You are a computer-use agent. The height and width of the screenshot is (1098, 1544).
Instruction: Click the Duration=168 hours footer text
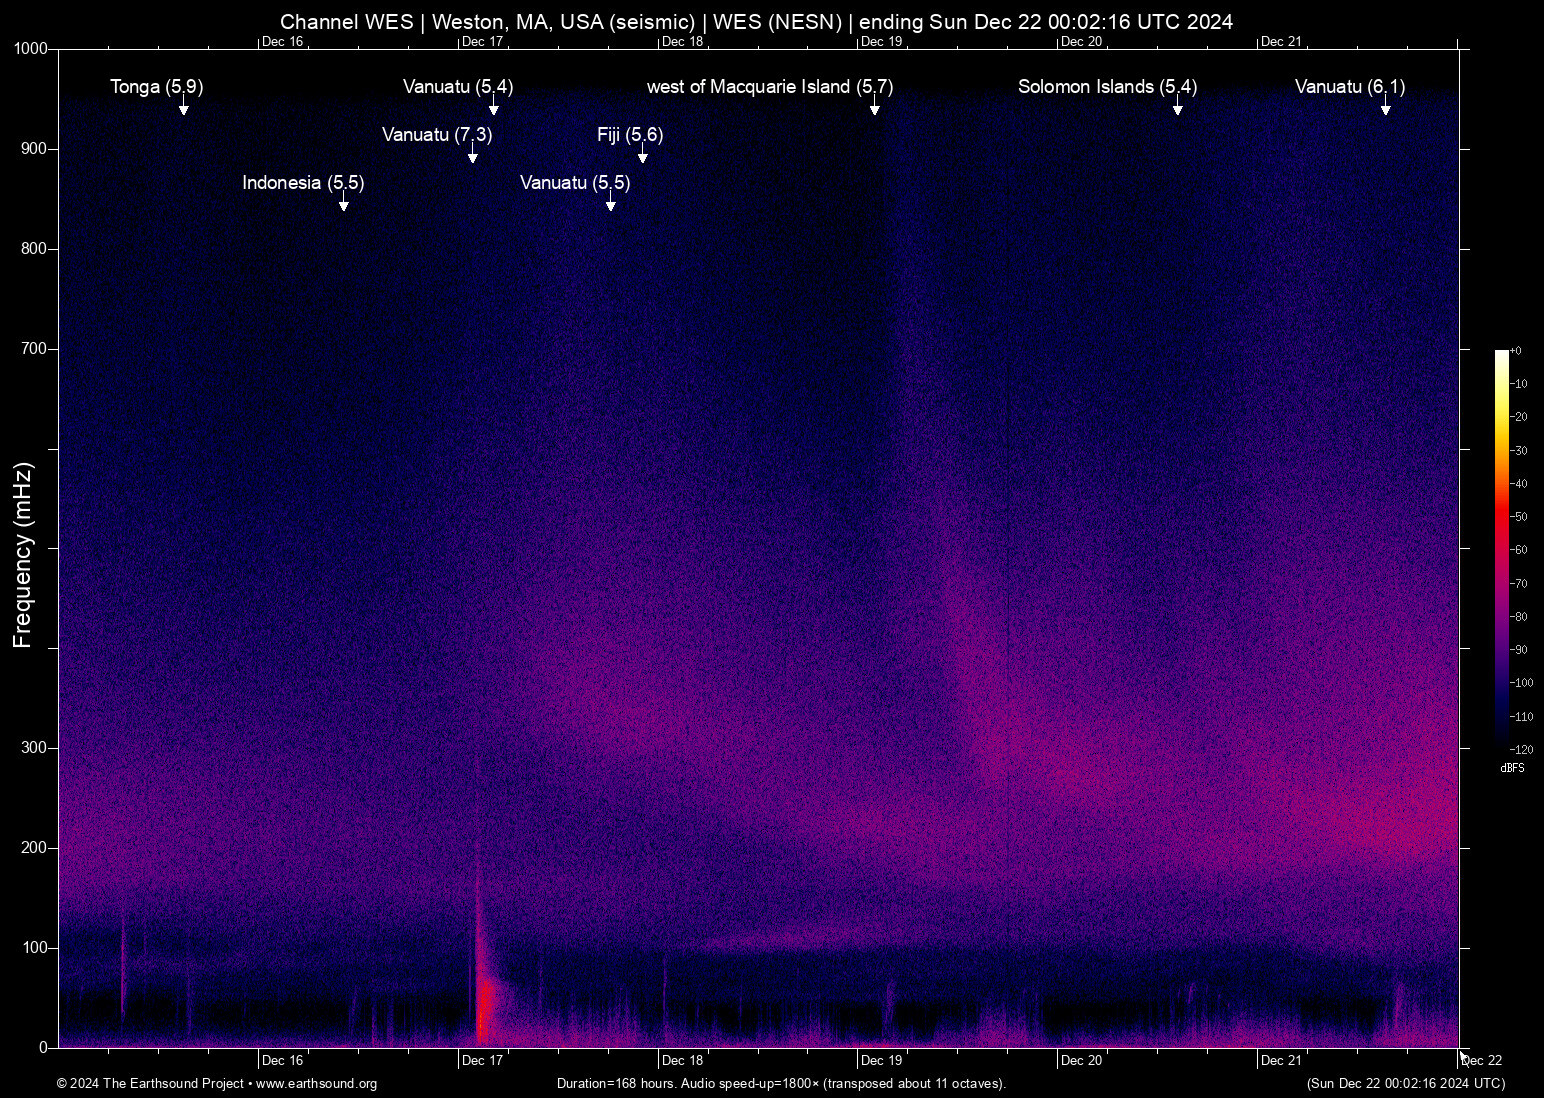click(x=780, y=1084)
